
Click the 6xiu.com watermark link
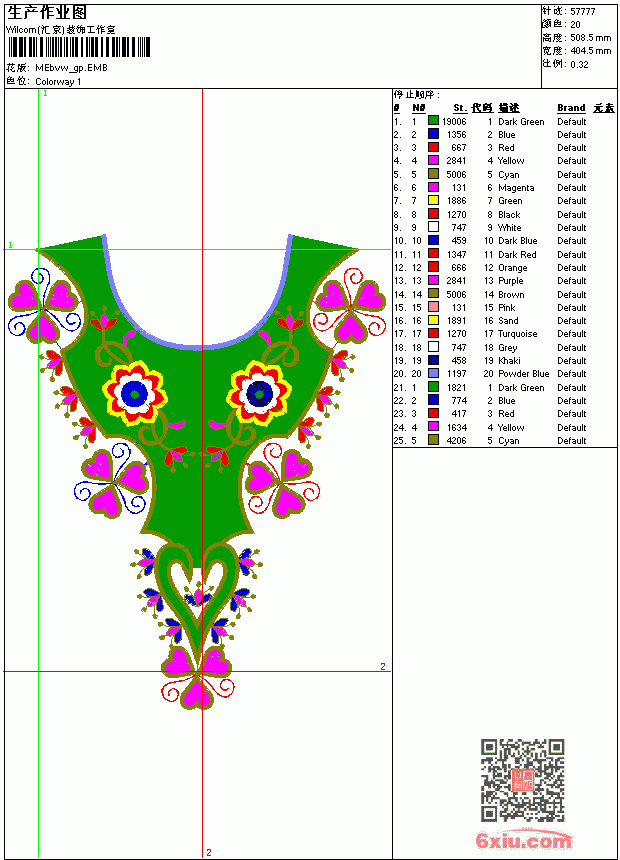pos(524,840)
